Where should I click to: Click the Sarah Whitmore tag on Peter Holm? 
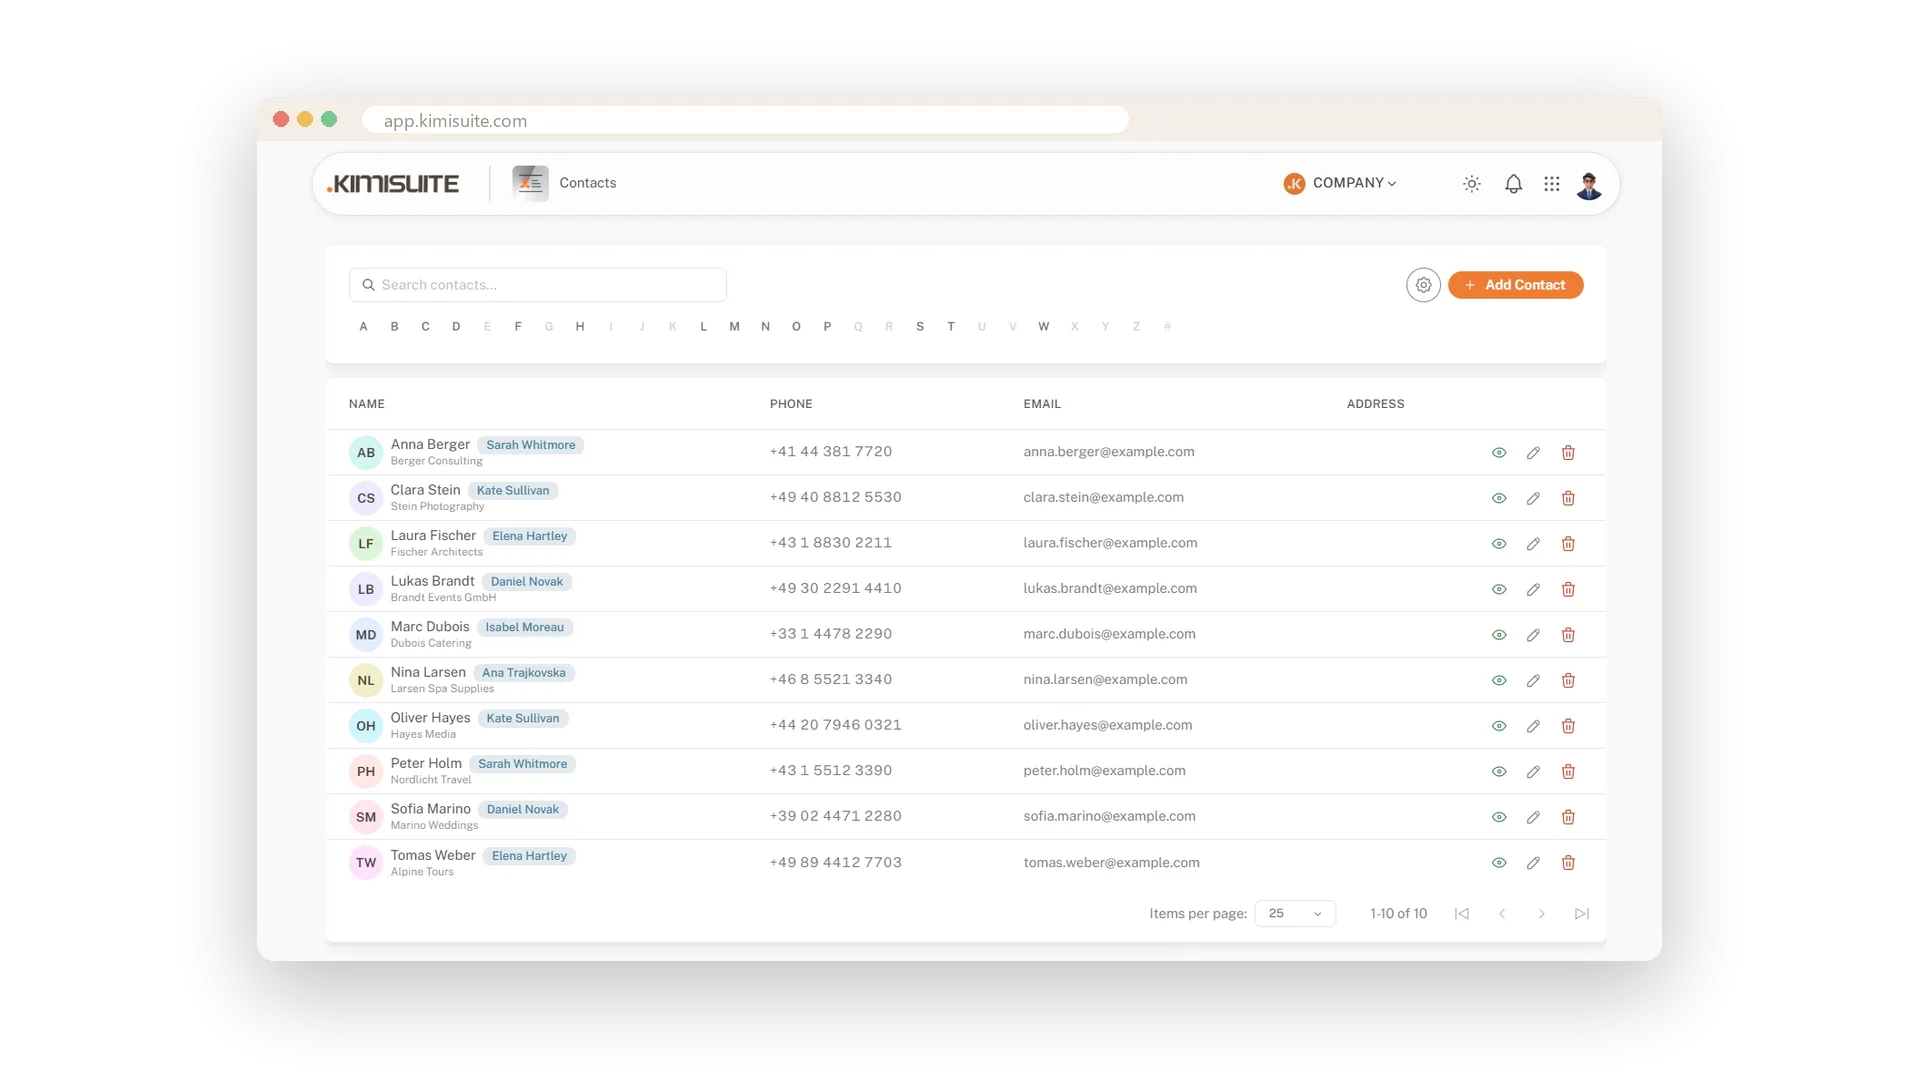[522, 764]
